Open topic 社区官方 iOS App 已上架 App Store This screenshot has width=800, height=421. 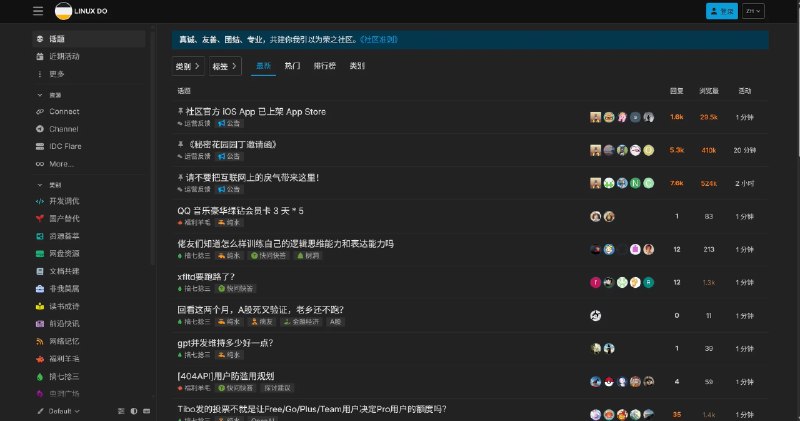point(255,112)
